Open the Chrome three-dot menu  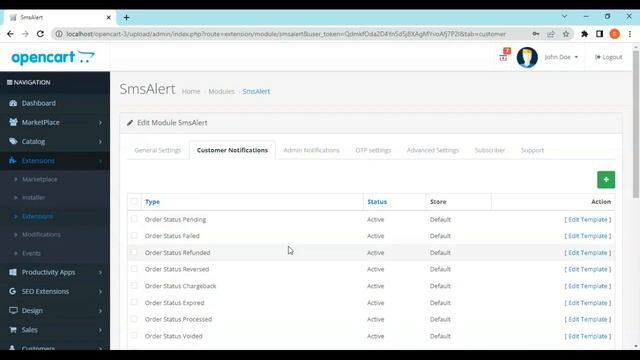(630, 34)
